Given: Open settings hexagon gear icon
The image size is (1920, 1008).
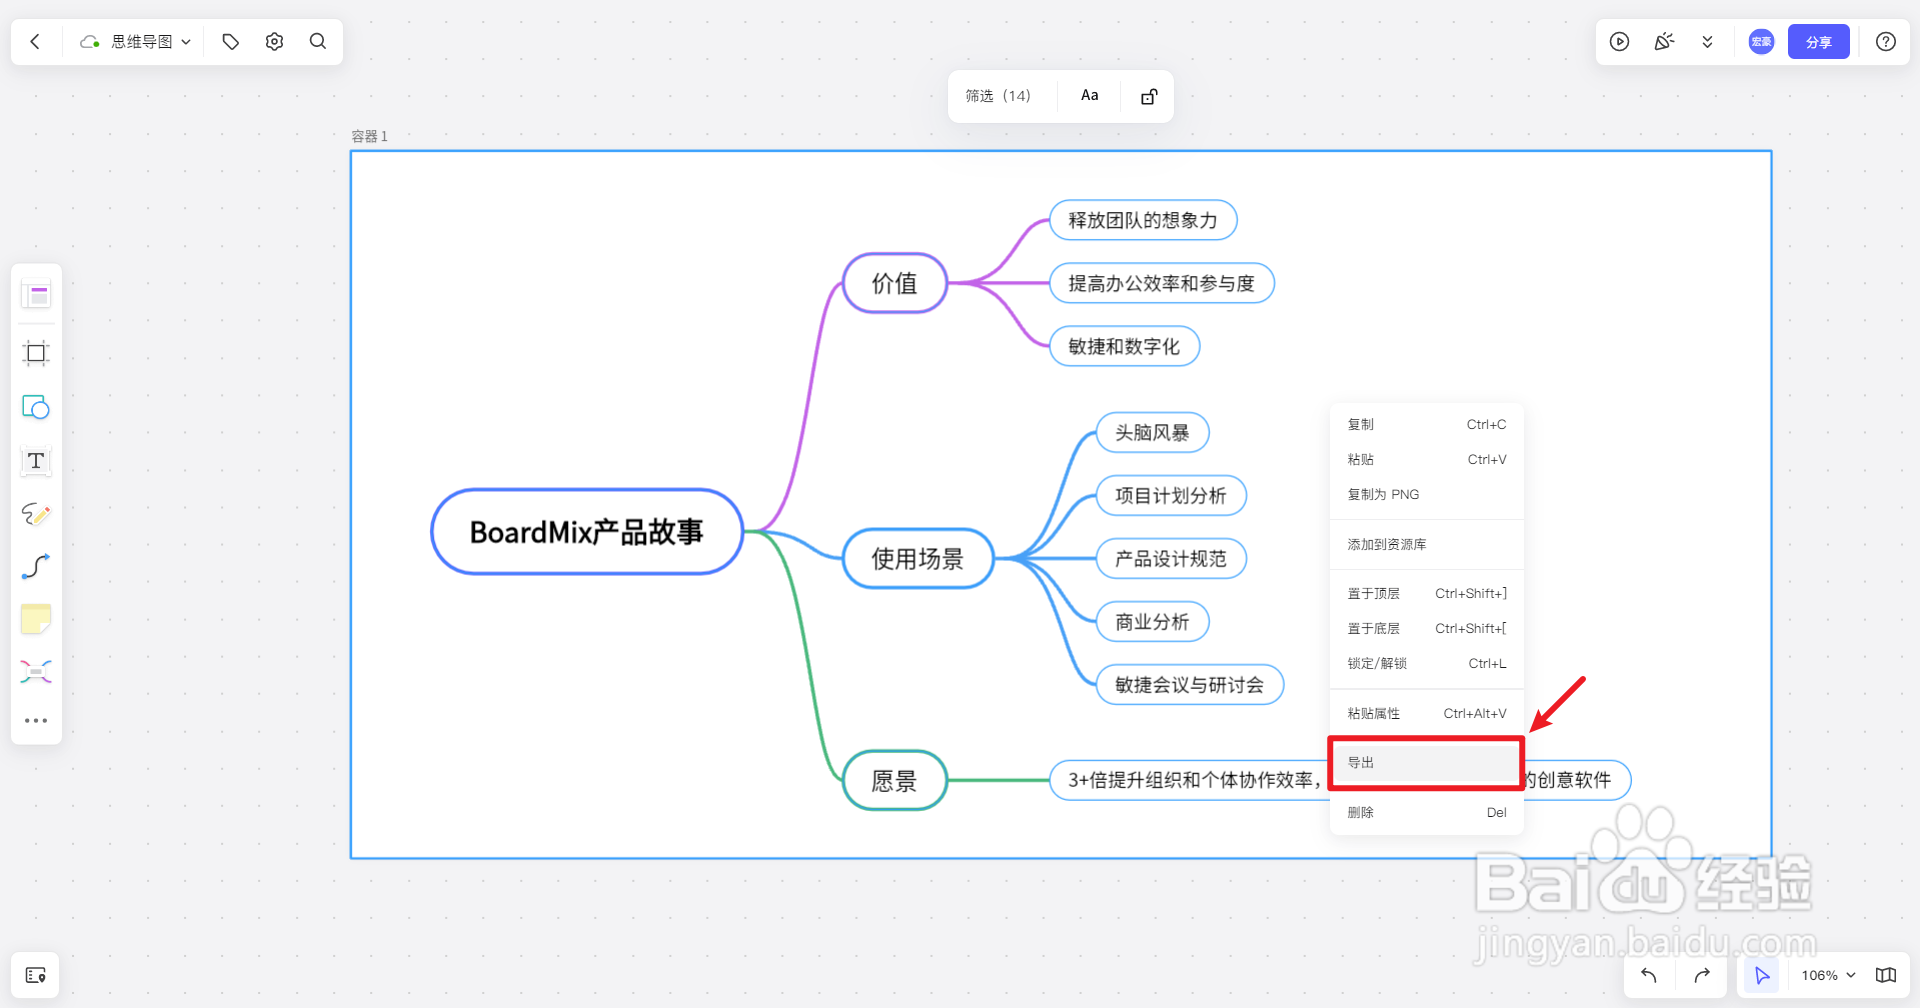Looking at the screenshot, I should (x=275, y=42).
